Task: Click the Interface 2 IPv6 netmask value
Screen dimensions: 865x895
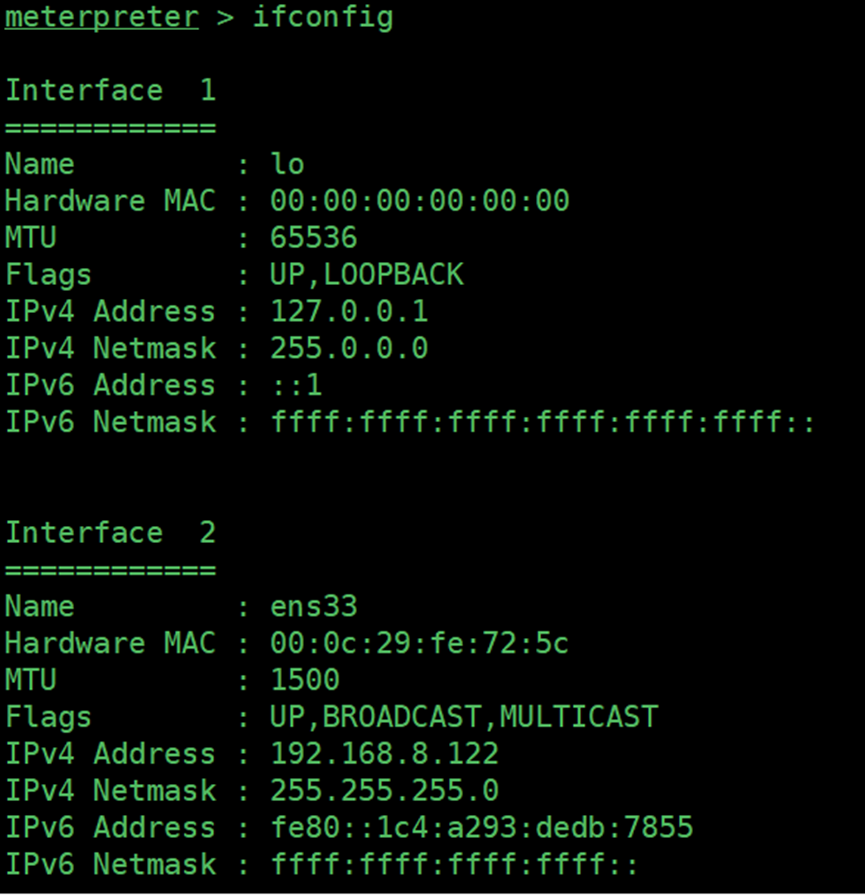Action: pyautogui.click(x=454, y=864)
